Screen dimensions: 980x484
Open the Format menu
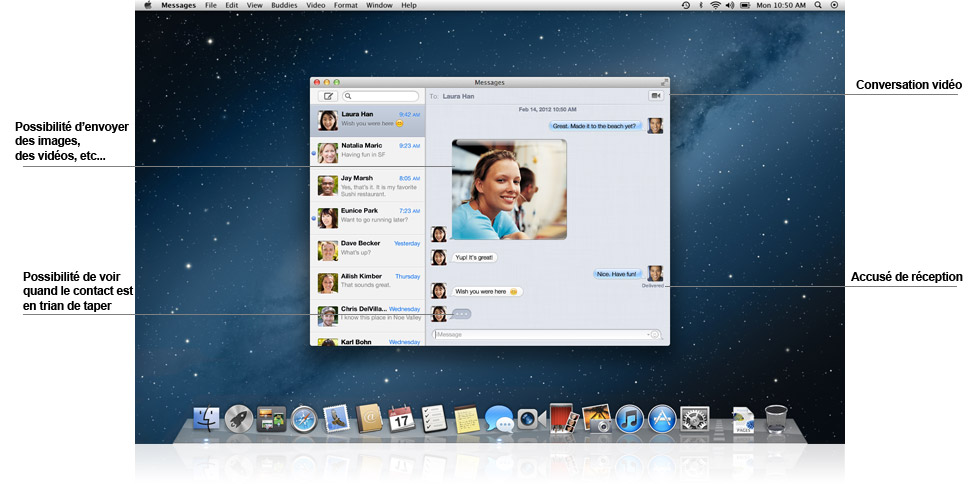pyautogui.click(x=346, y=5)
